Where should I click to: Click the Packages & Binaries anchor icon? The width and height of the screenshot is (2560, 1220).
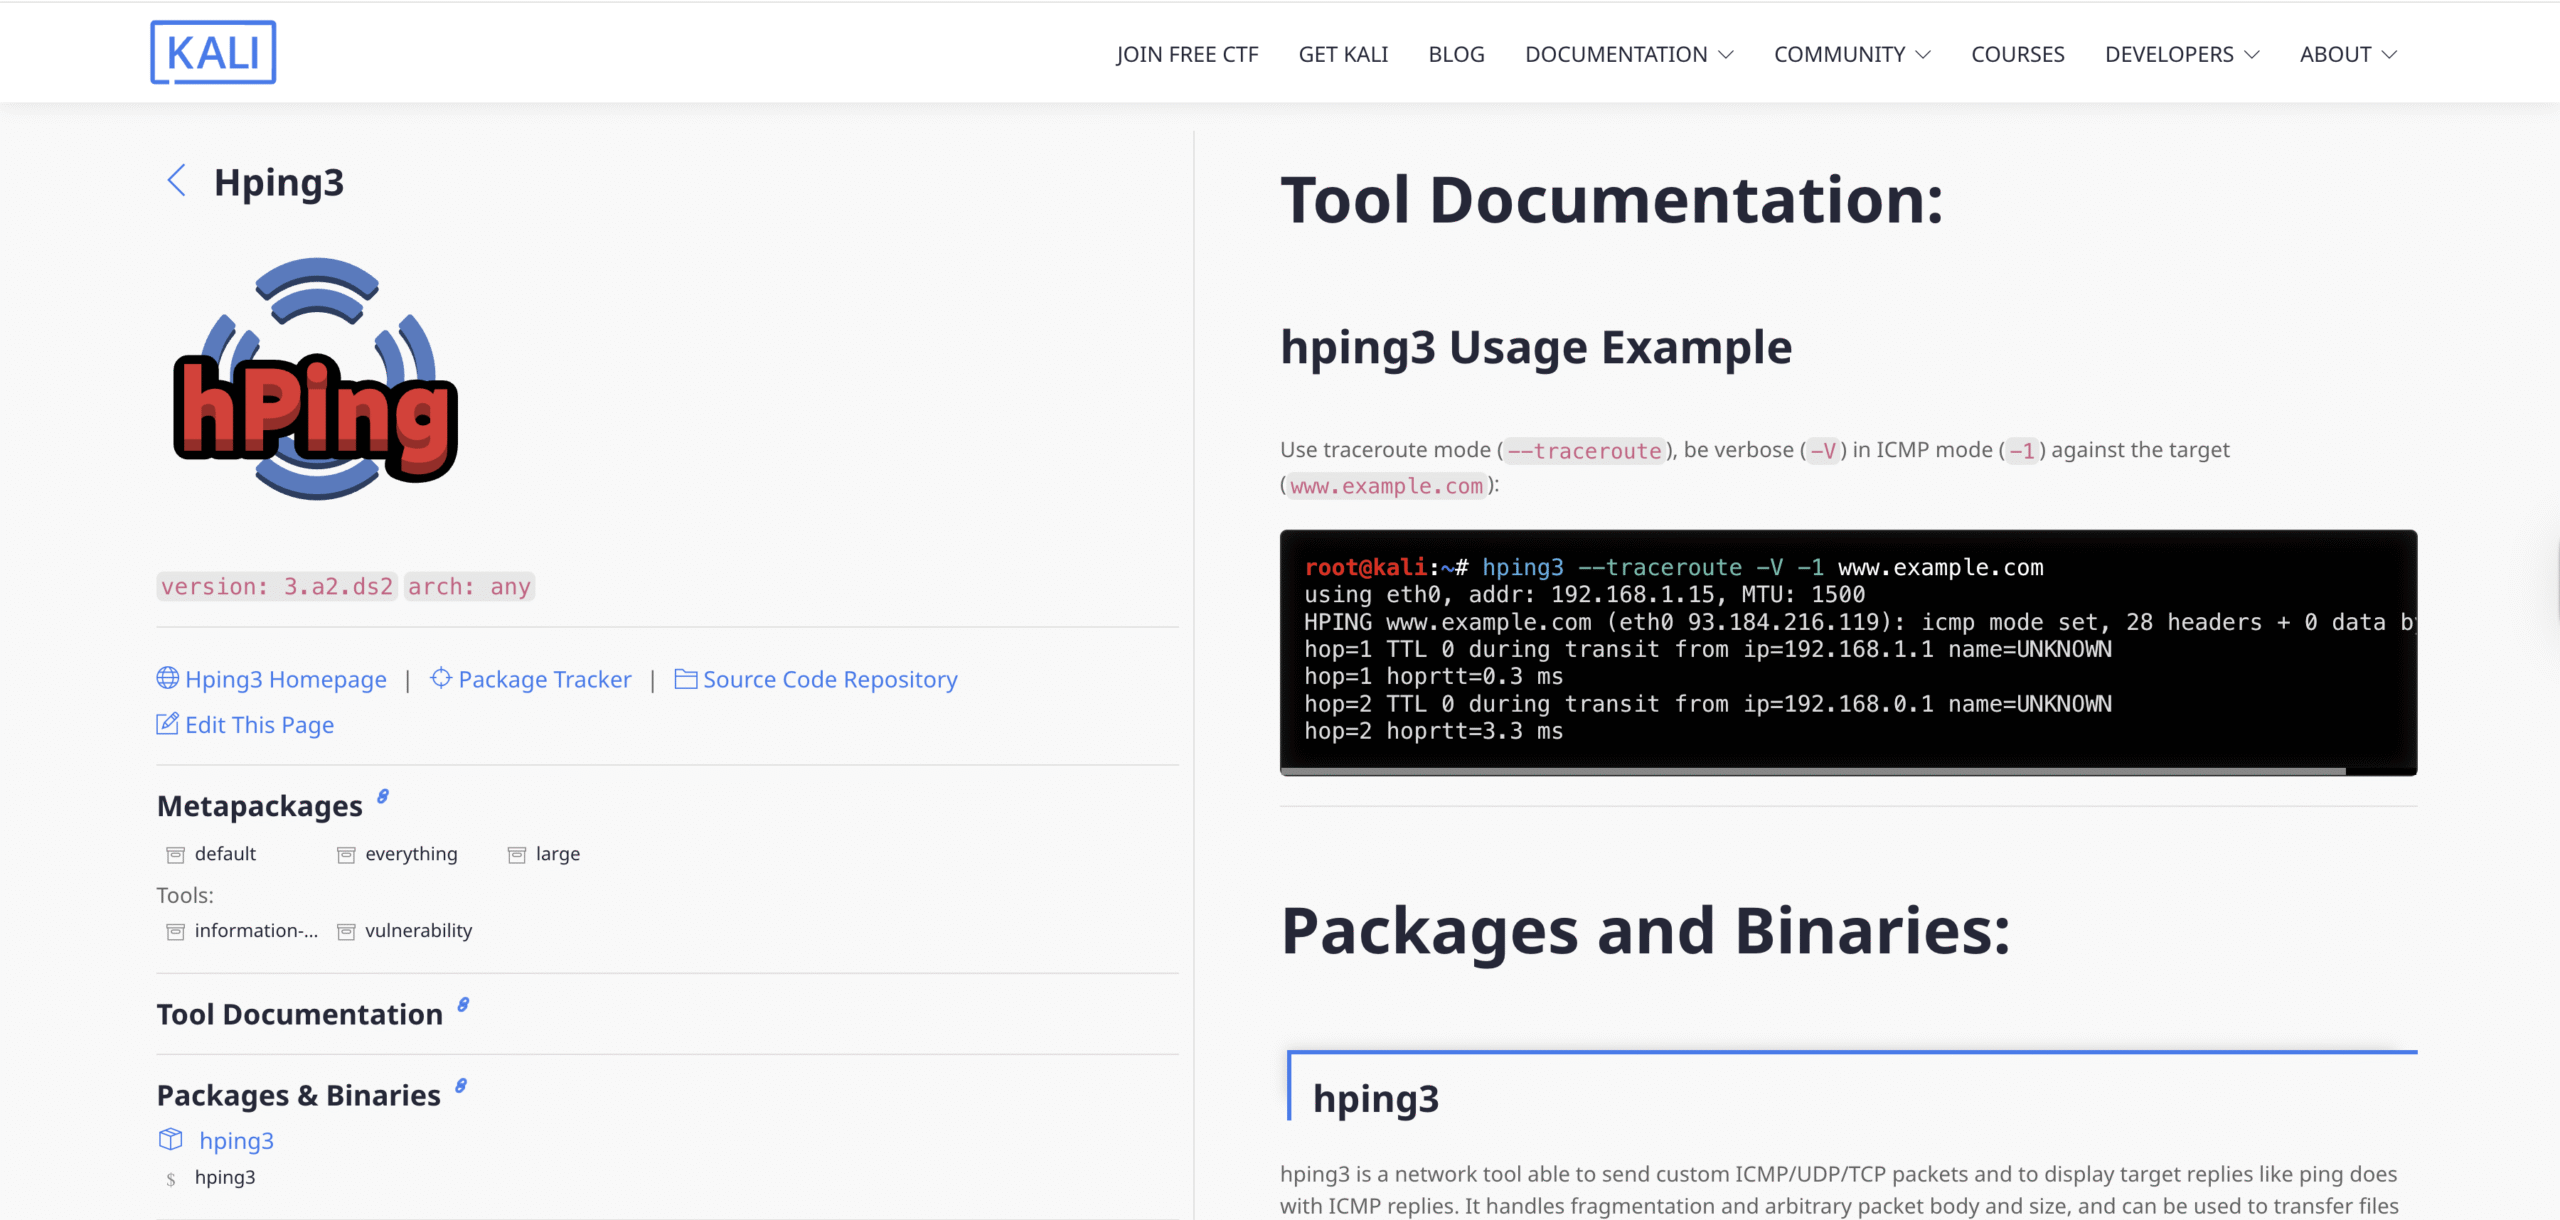point(461,1086)
